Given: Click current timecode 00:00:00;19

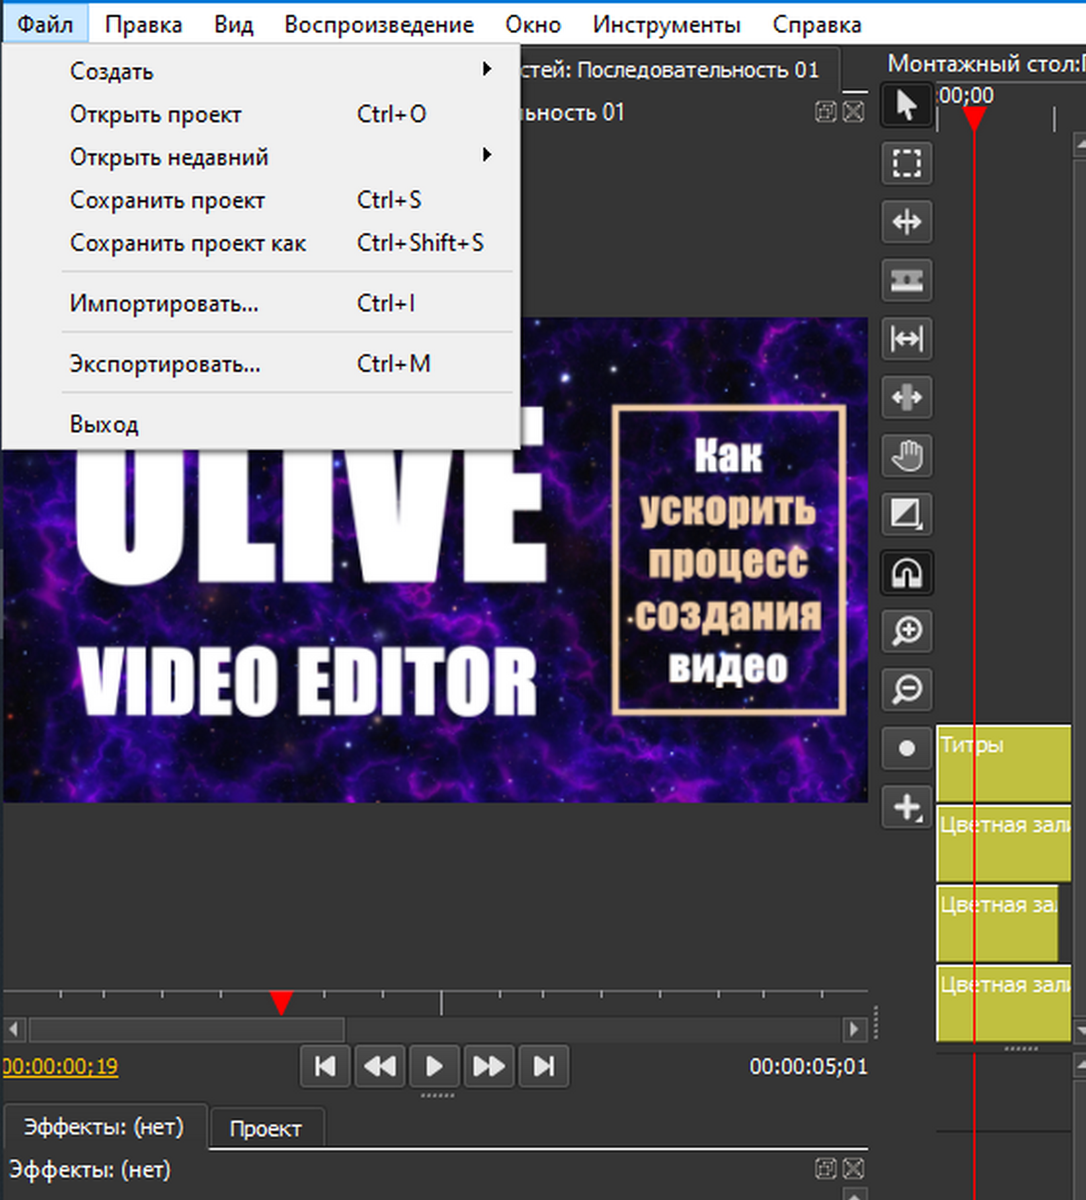Looking at the screenshot, I should coord(60,1066).
